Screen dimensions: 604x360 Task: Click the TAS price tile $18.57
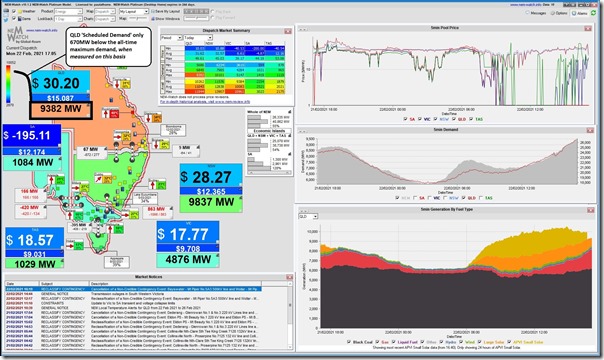pyautogui.click(x=35, y=239)
